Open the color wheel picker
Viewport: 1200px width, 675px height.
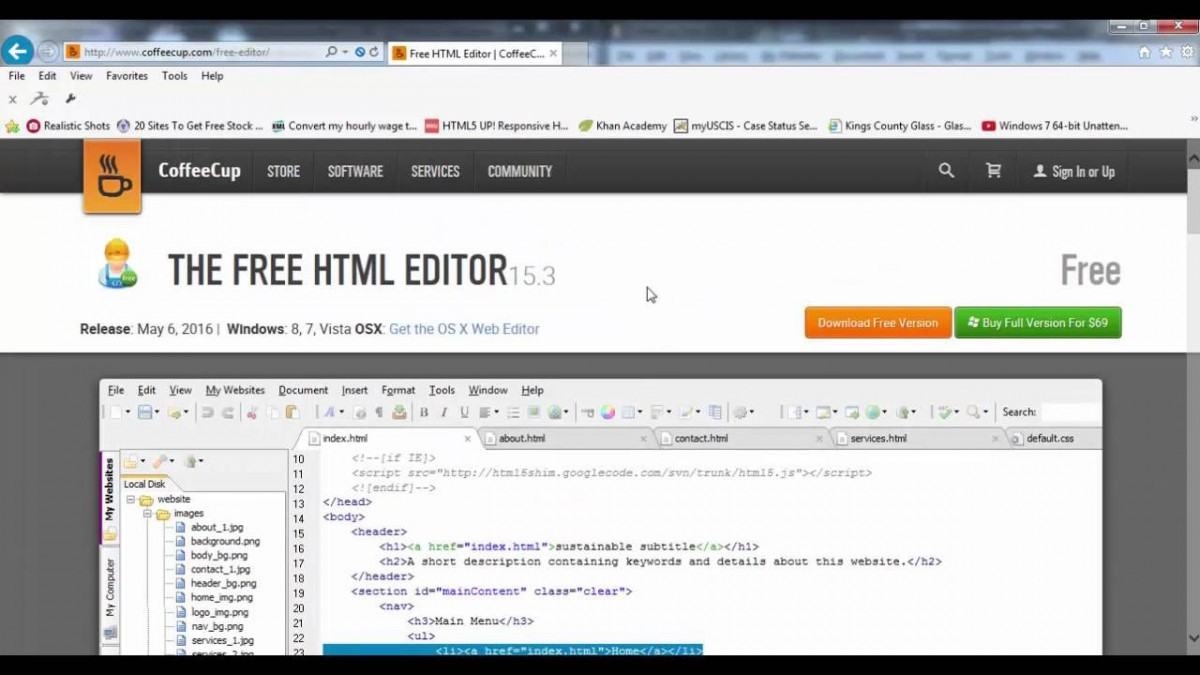(x=608, y=411)
